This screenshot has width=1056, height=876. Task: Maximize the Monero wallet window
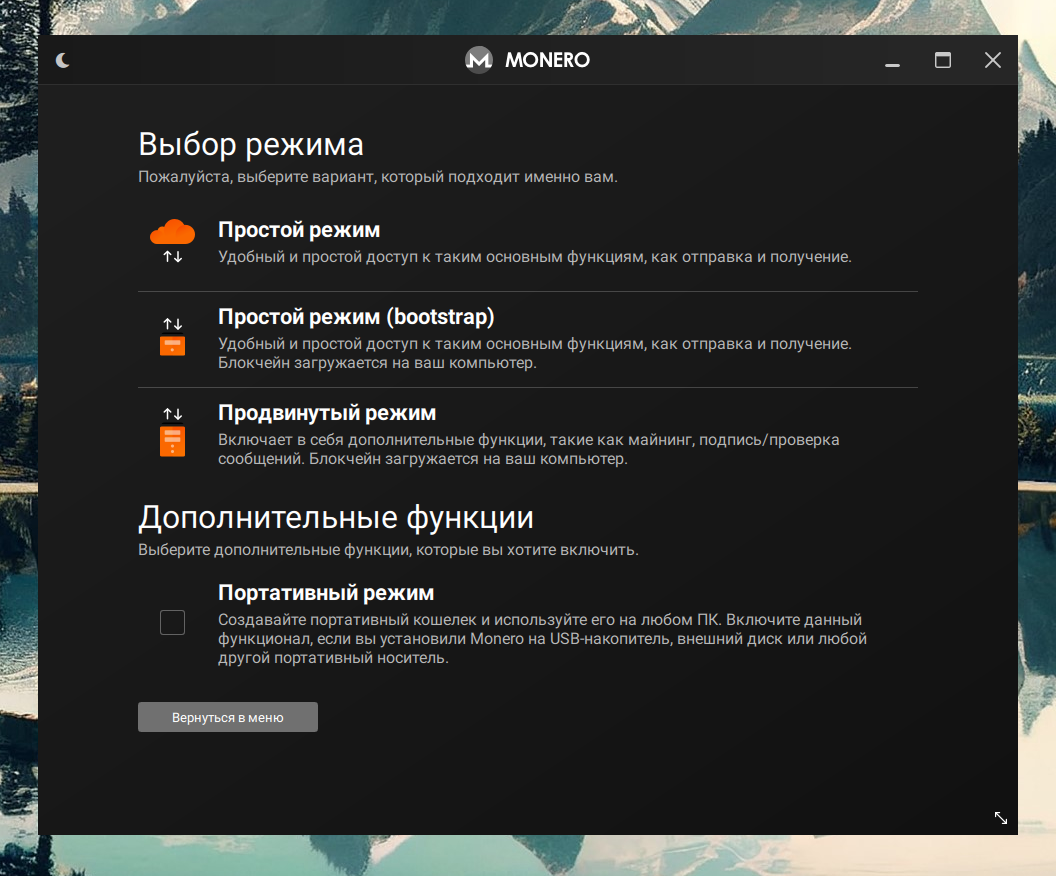tap(942, 60)
